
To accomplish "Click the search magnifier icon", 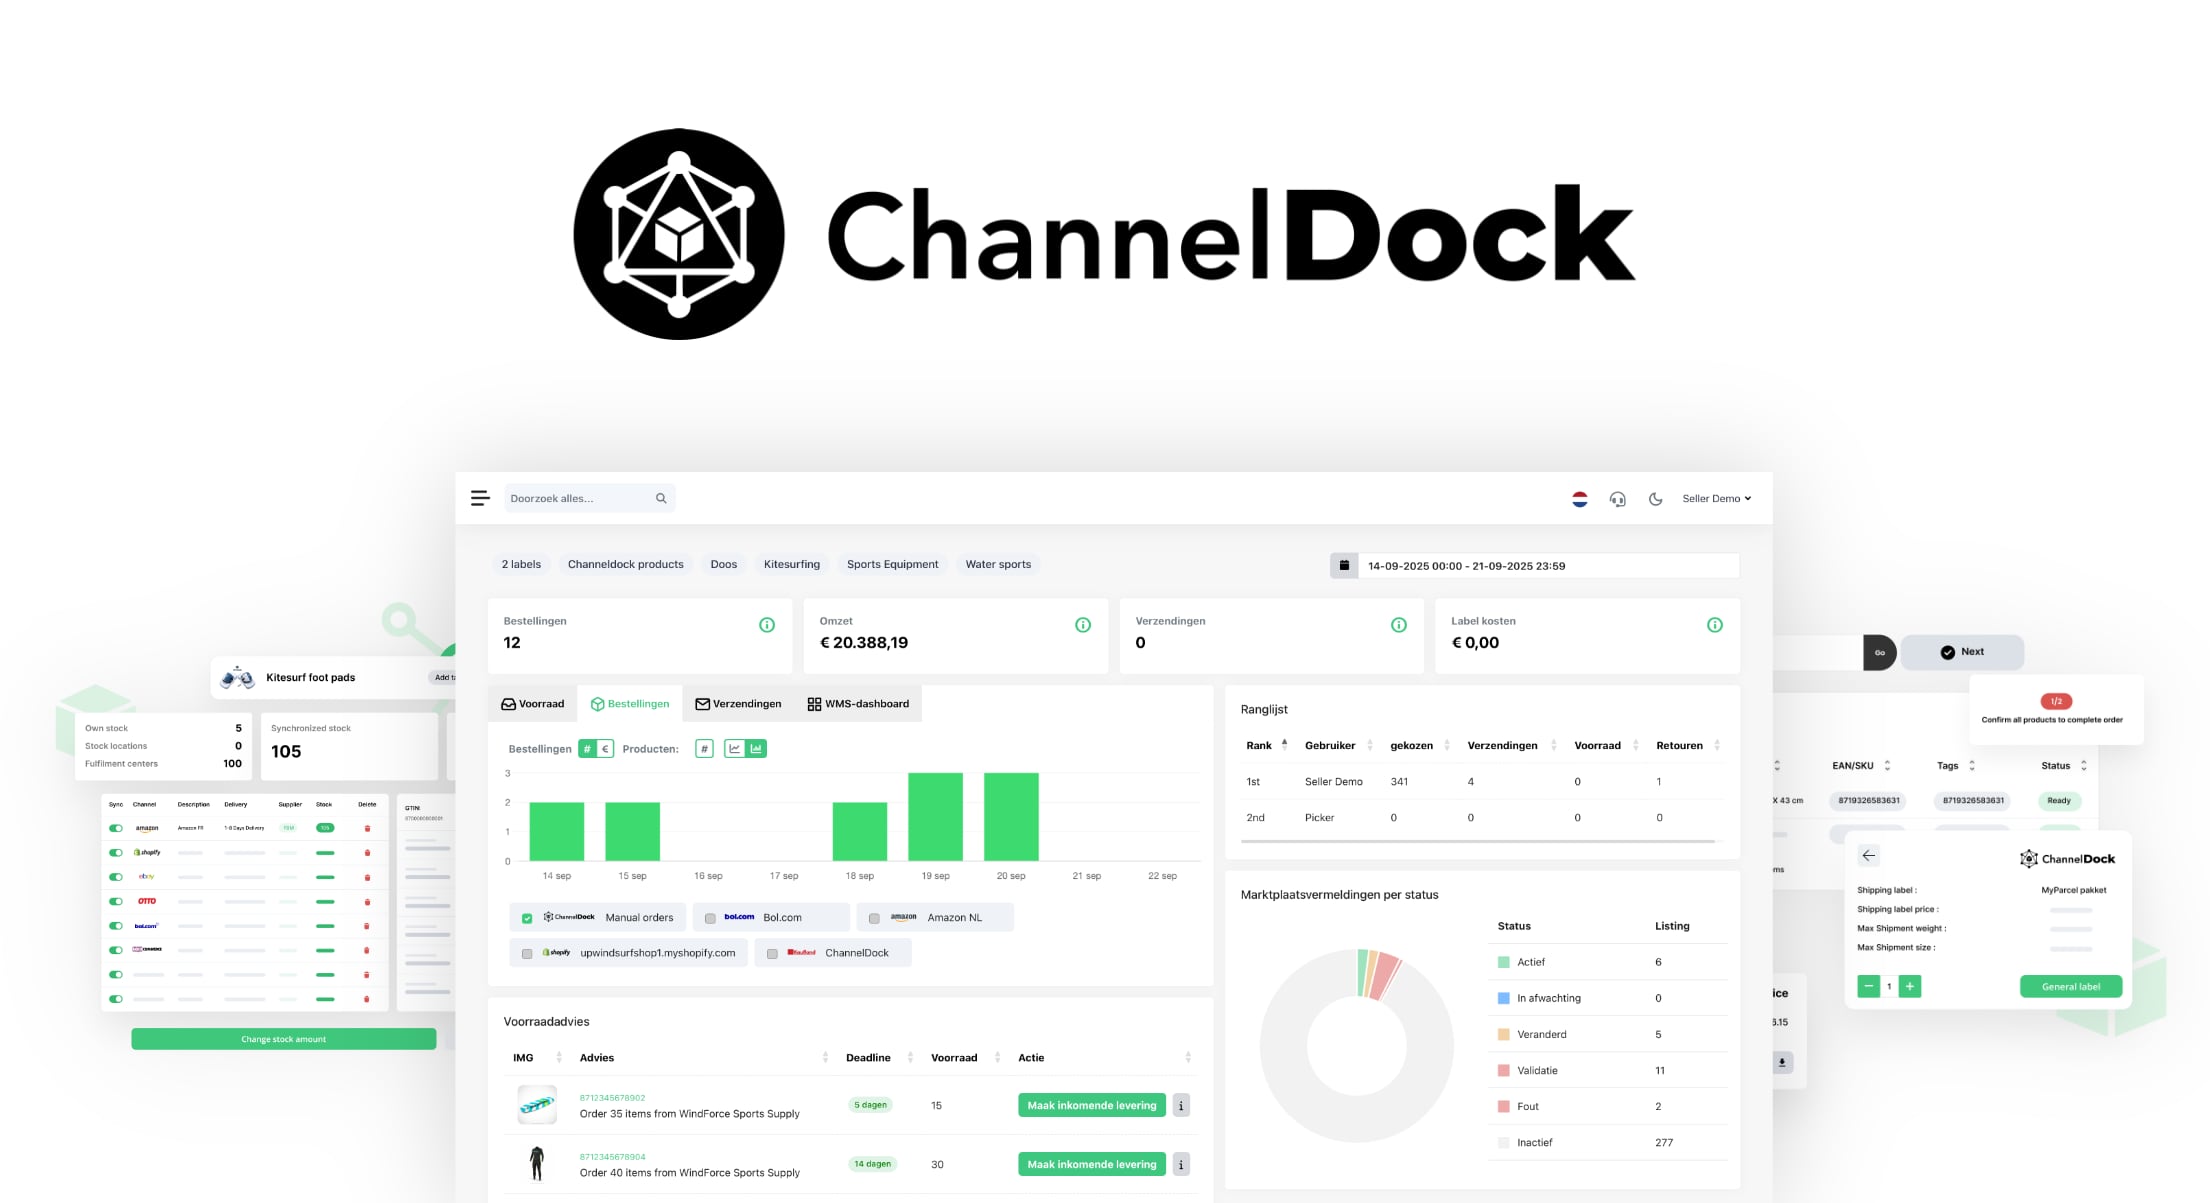I will point(661,498).
